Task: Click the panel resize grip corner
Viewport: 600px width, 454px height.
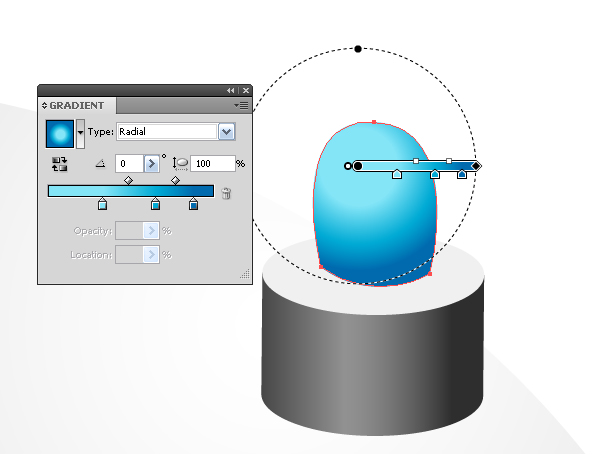Action: [x=245, y=273]
